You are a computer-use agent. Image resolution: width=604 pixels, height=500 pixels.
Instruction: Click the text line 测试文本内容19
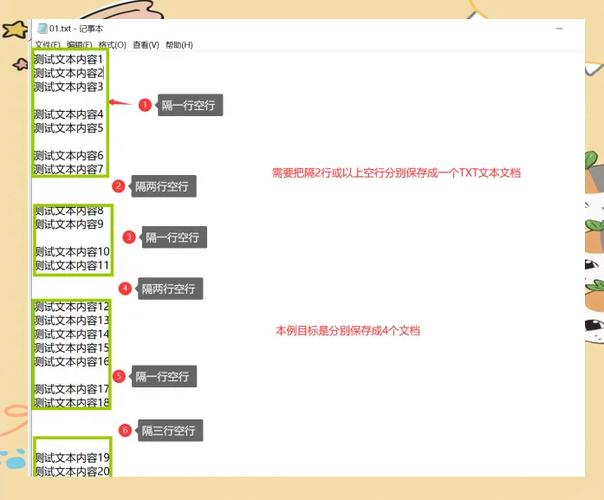click(x=72, y=457)
